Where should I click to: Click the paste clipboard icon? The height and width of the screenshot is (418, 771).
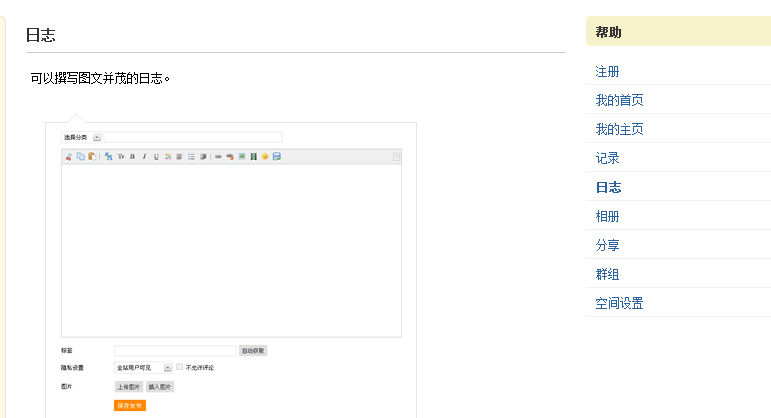[x=92, y=156]
